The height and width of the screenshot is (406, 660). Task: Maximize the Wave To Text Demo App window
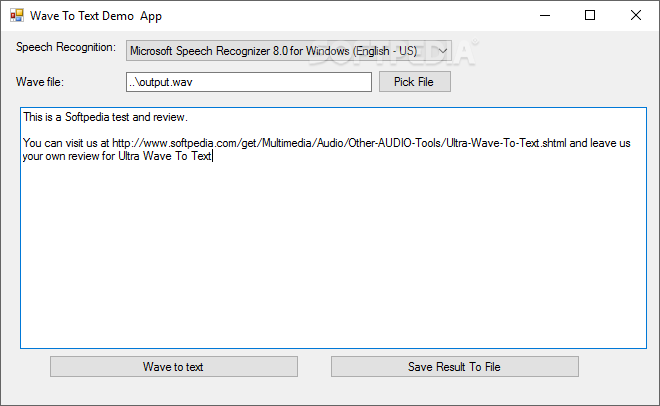pos(590,16)
